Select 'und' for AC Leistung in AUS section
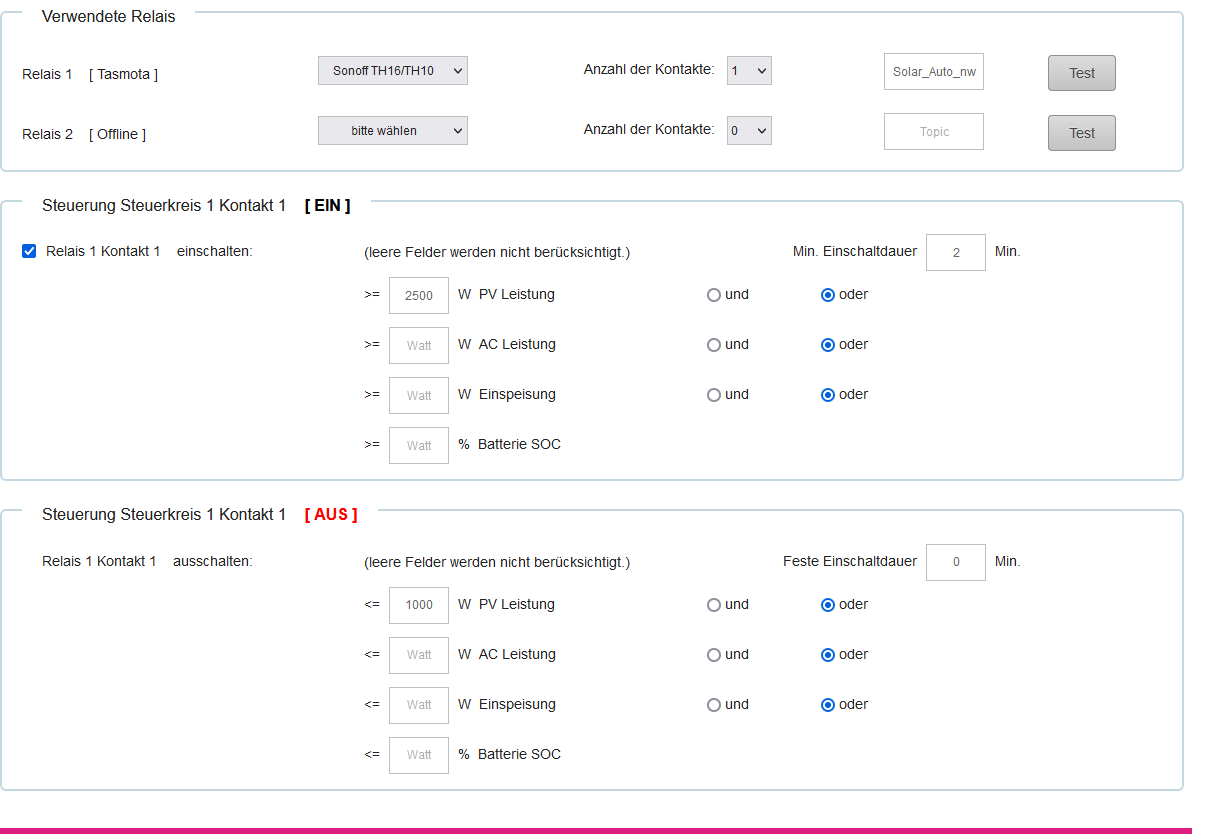 point(714,655)
